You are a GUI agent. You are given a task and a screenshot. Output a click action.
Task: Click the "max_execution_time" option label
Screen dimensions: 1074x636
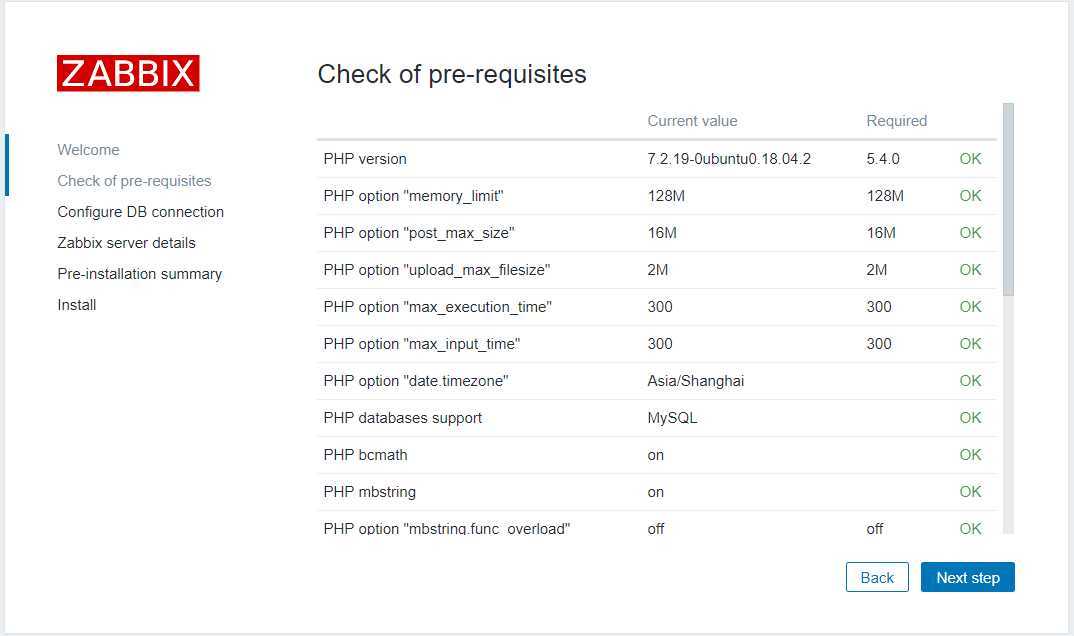click(437, 307)
